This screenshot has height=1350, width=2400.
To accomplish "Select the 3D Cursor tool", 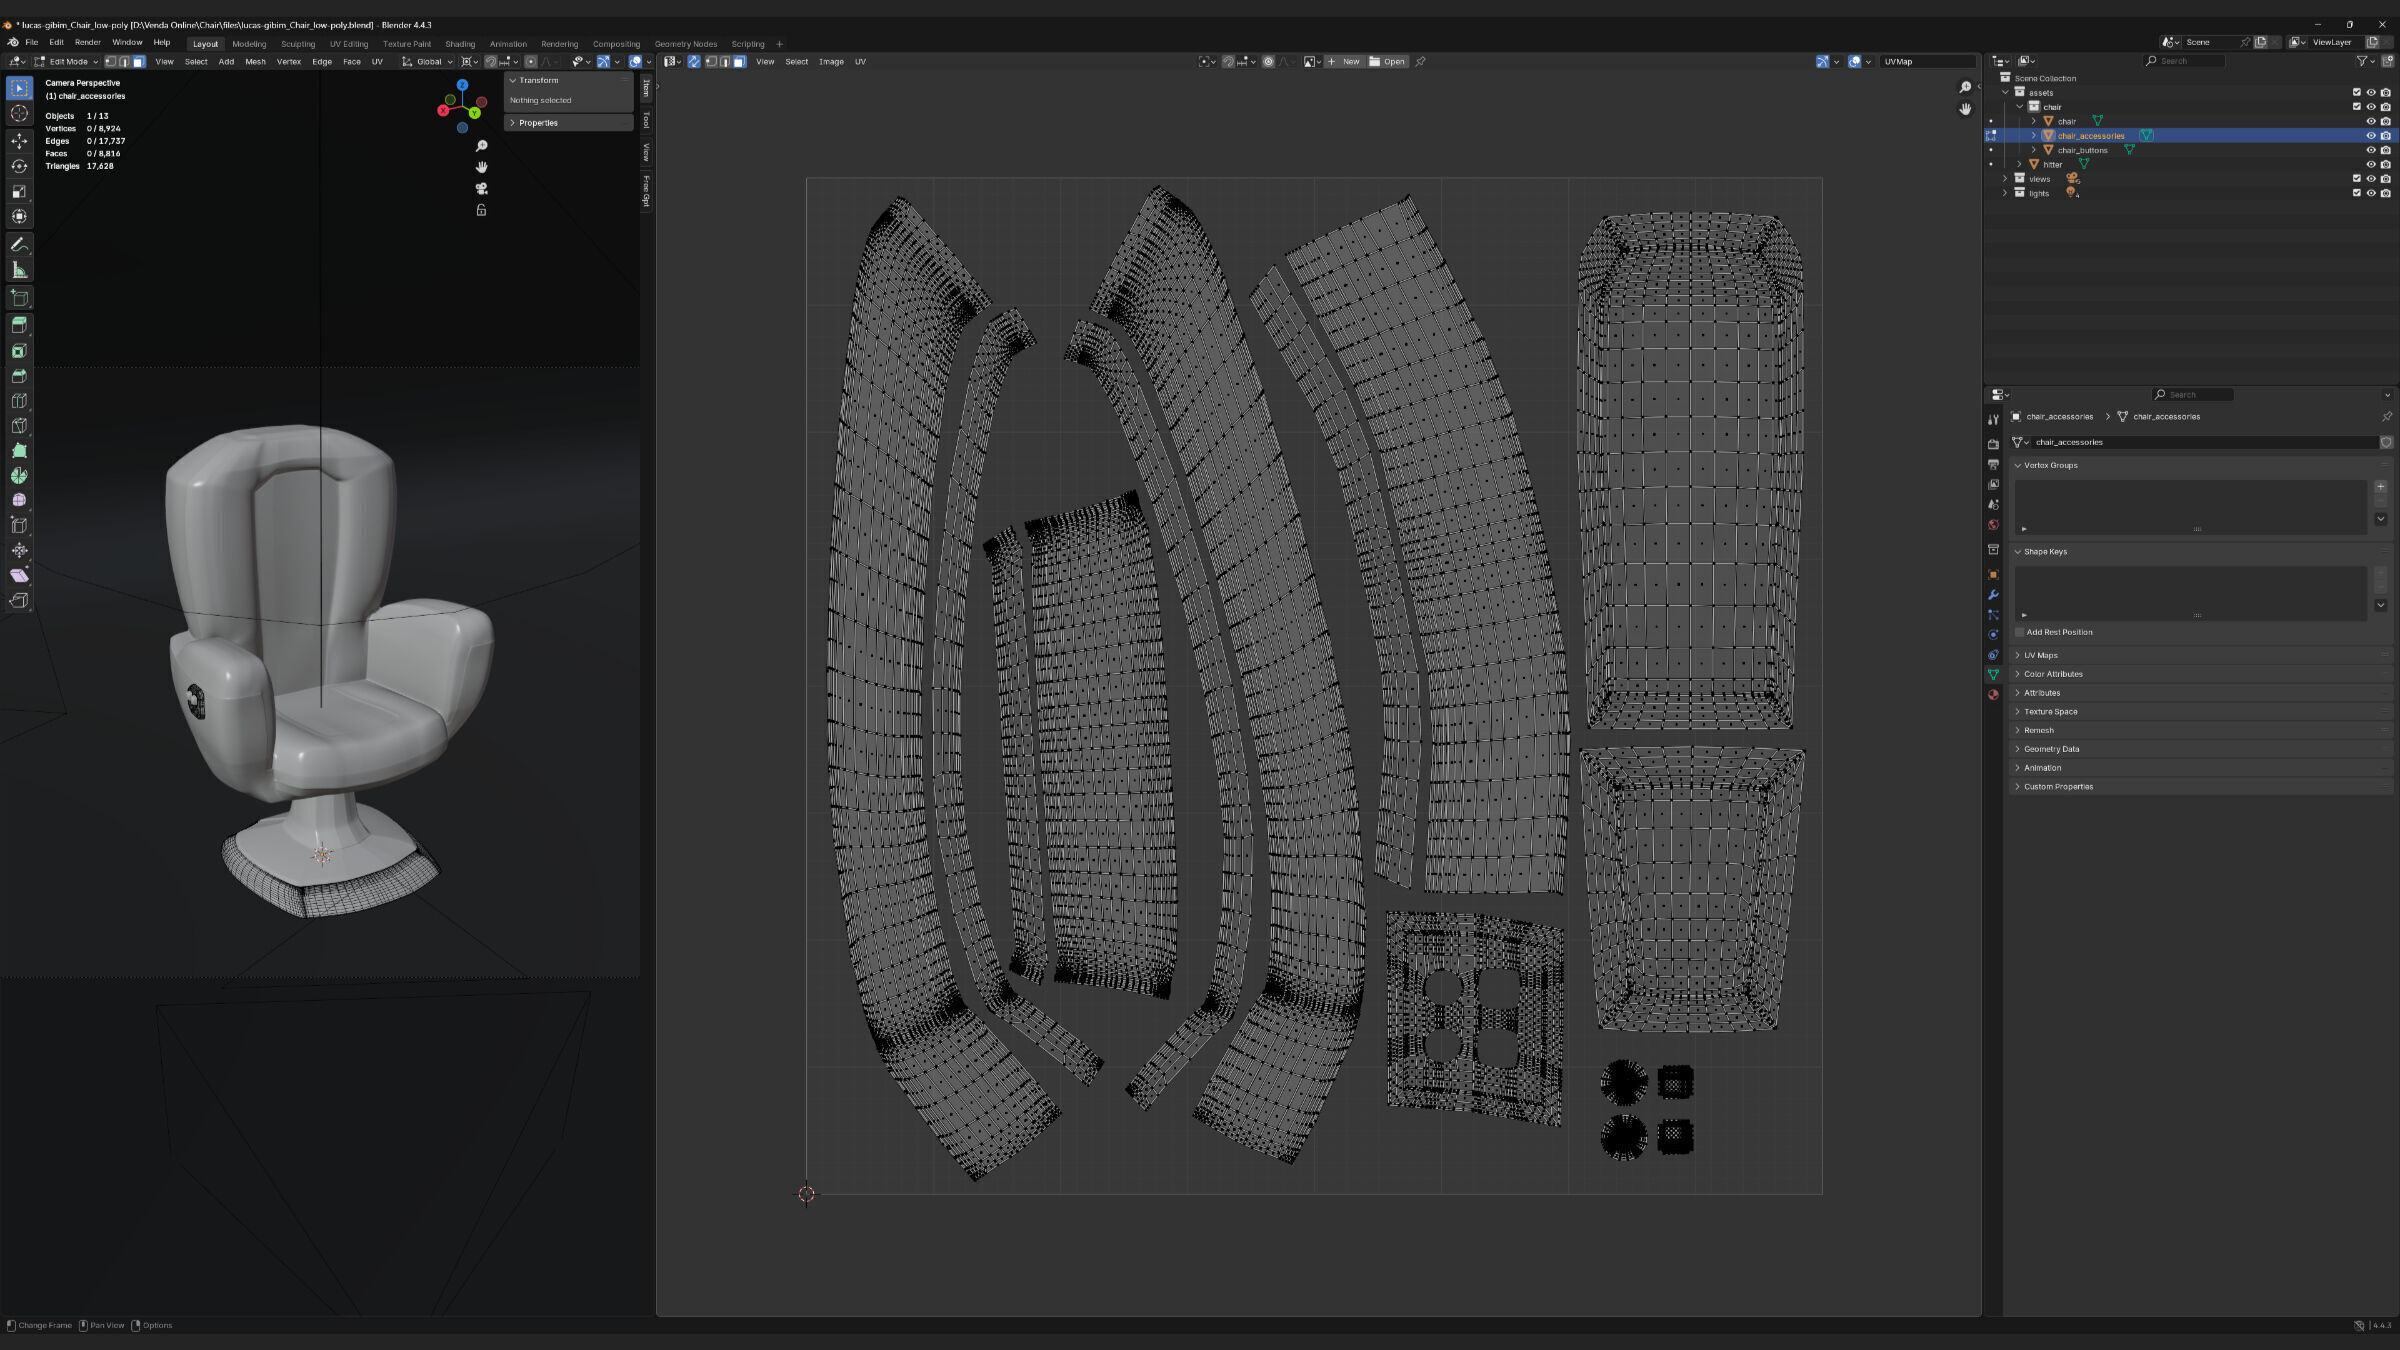I will [19, 114].
